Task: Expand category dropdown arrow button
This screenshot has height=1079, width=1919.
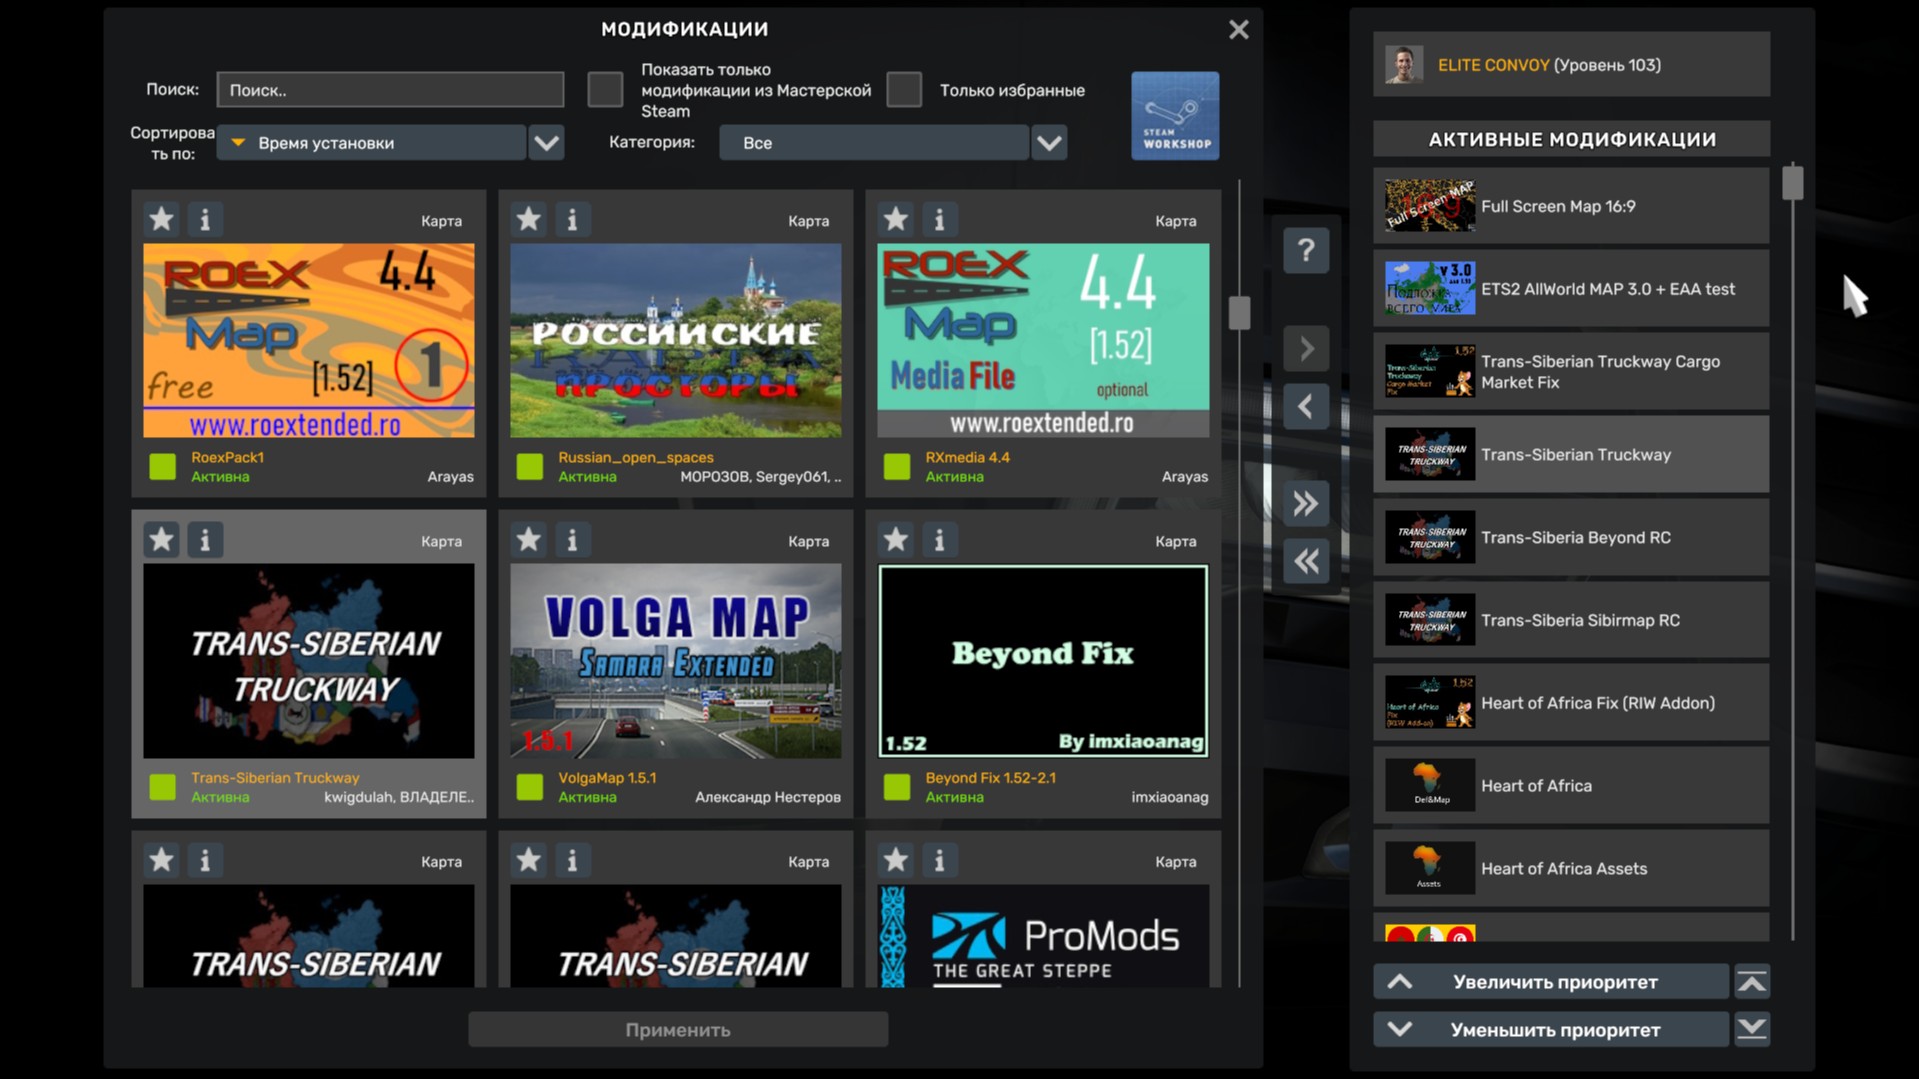Action: 1049,143
